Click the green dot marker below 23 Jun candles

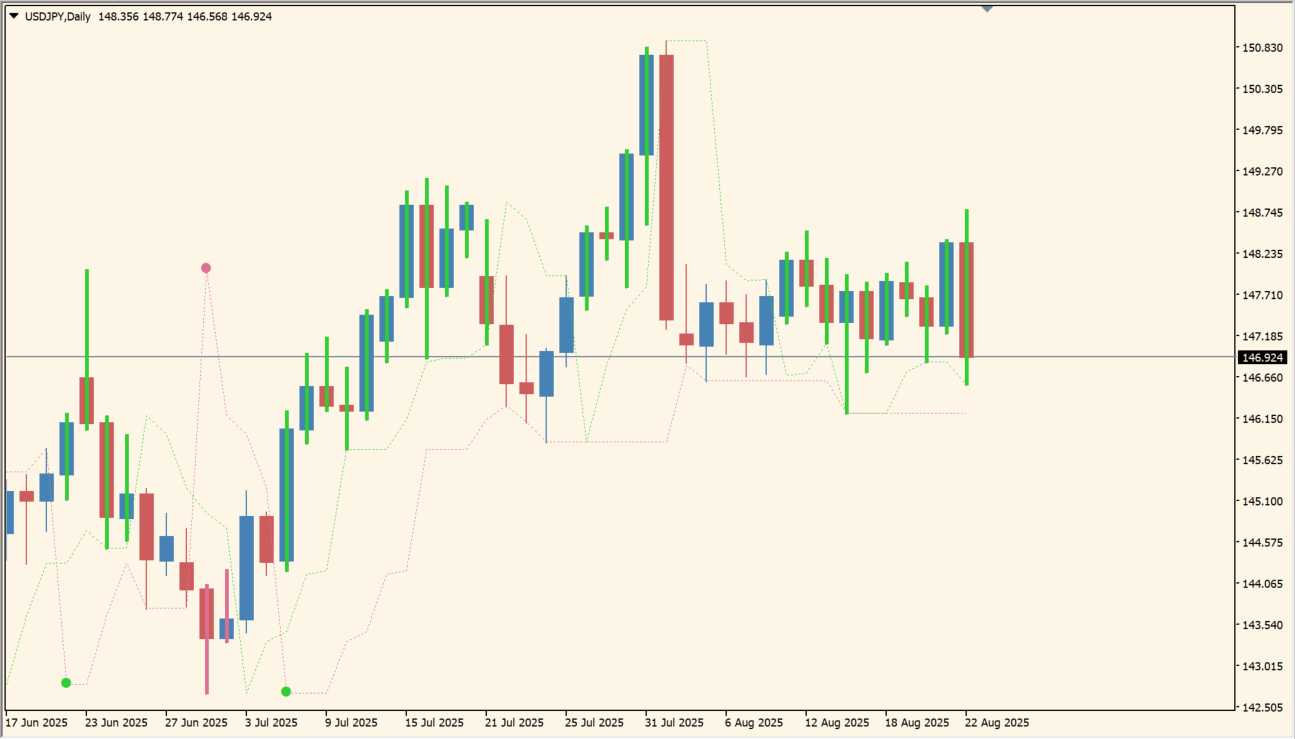click(x=66, y=683)
